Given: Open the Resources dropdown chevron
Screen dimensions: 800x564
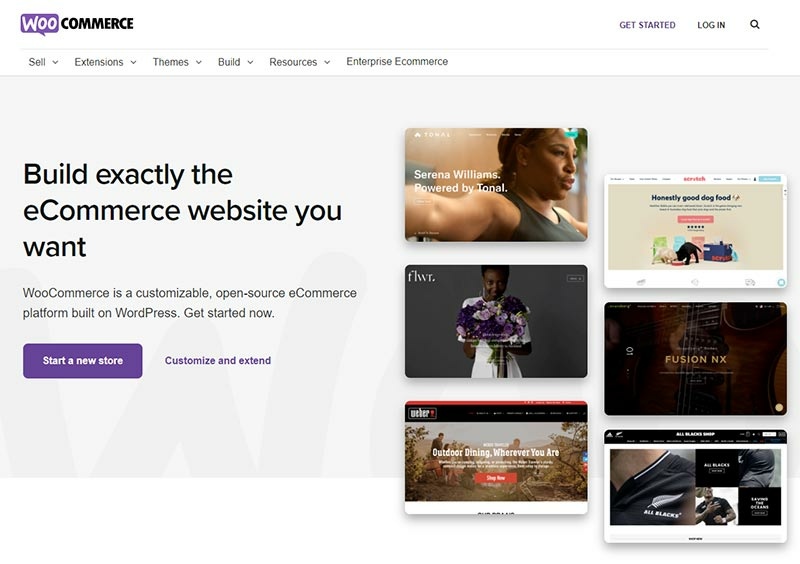Looking at the screenshot, I should coord(327,62).
